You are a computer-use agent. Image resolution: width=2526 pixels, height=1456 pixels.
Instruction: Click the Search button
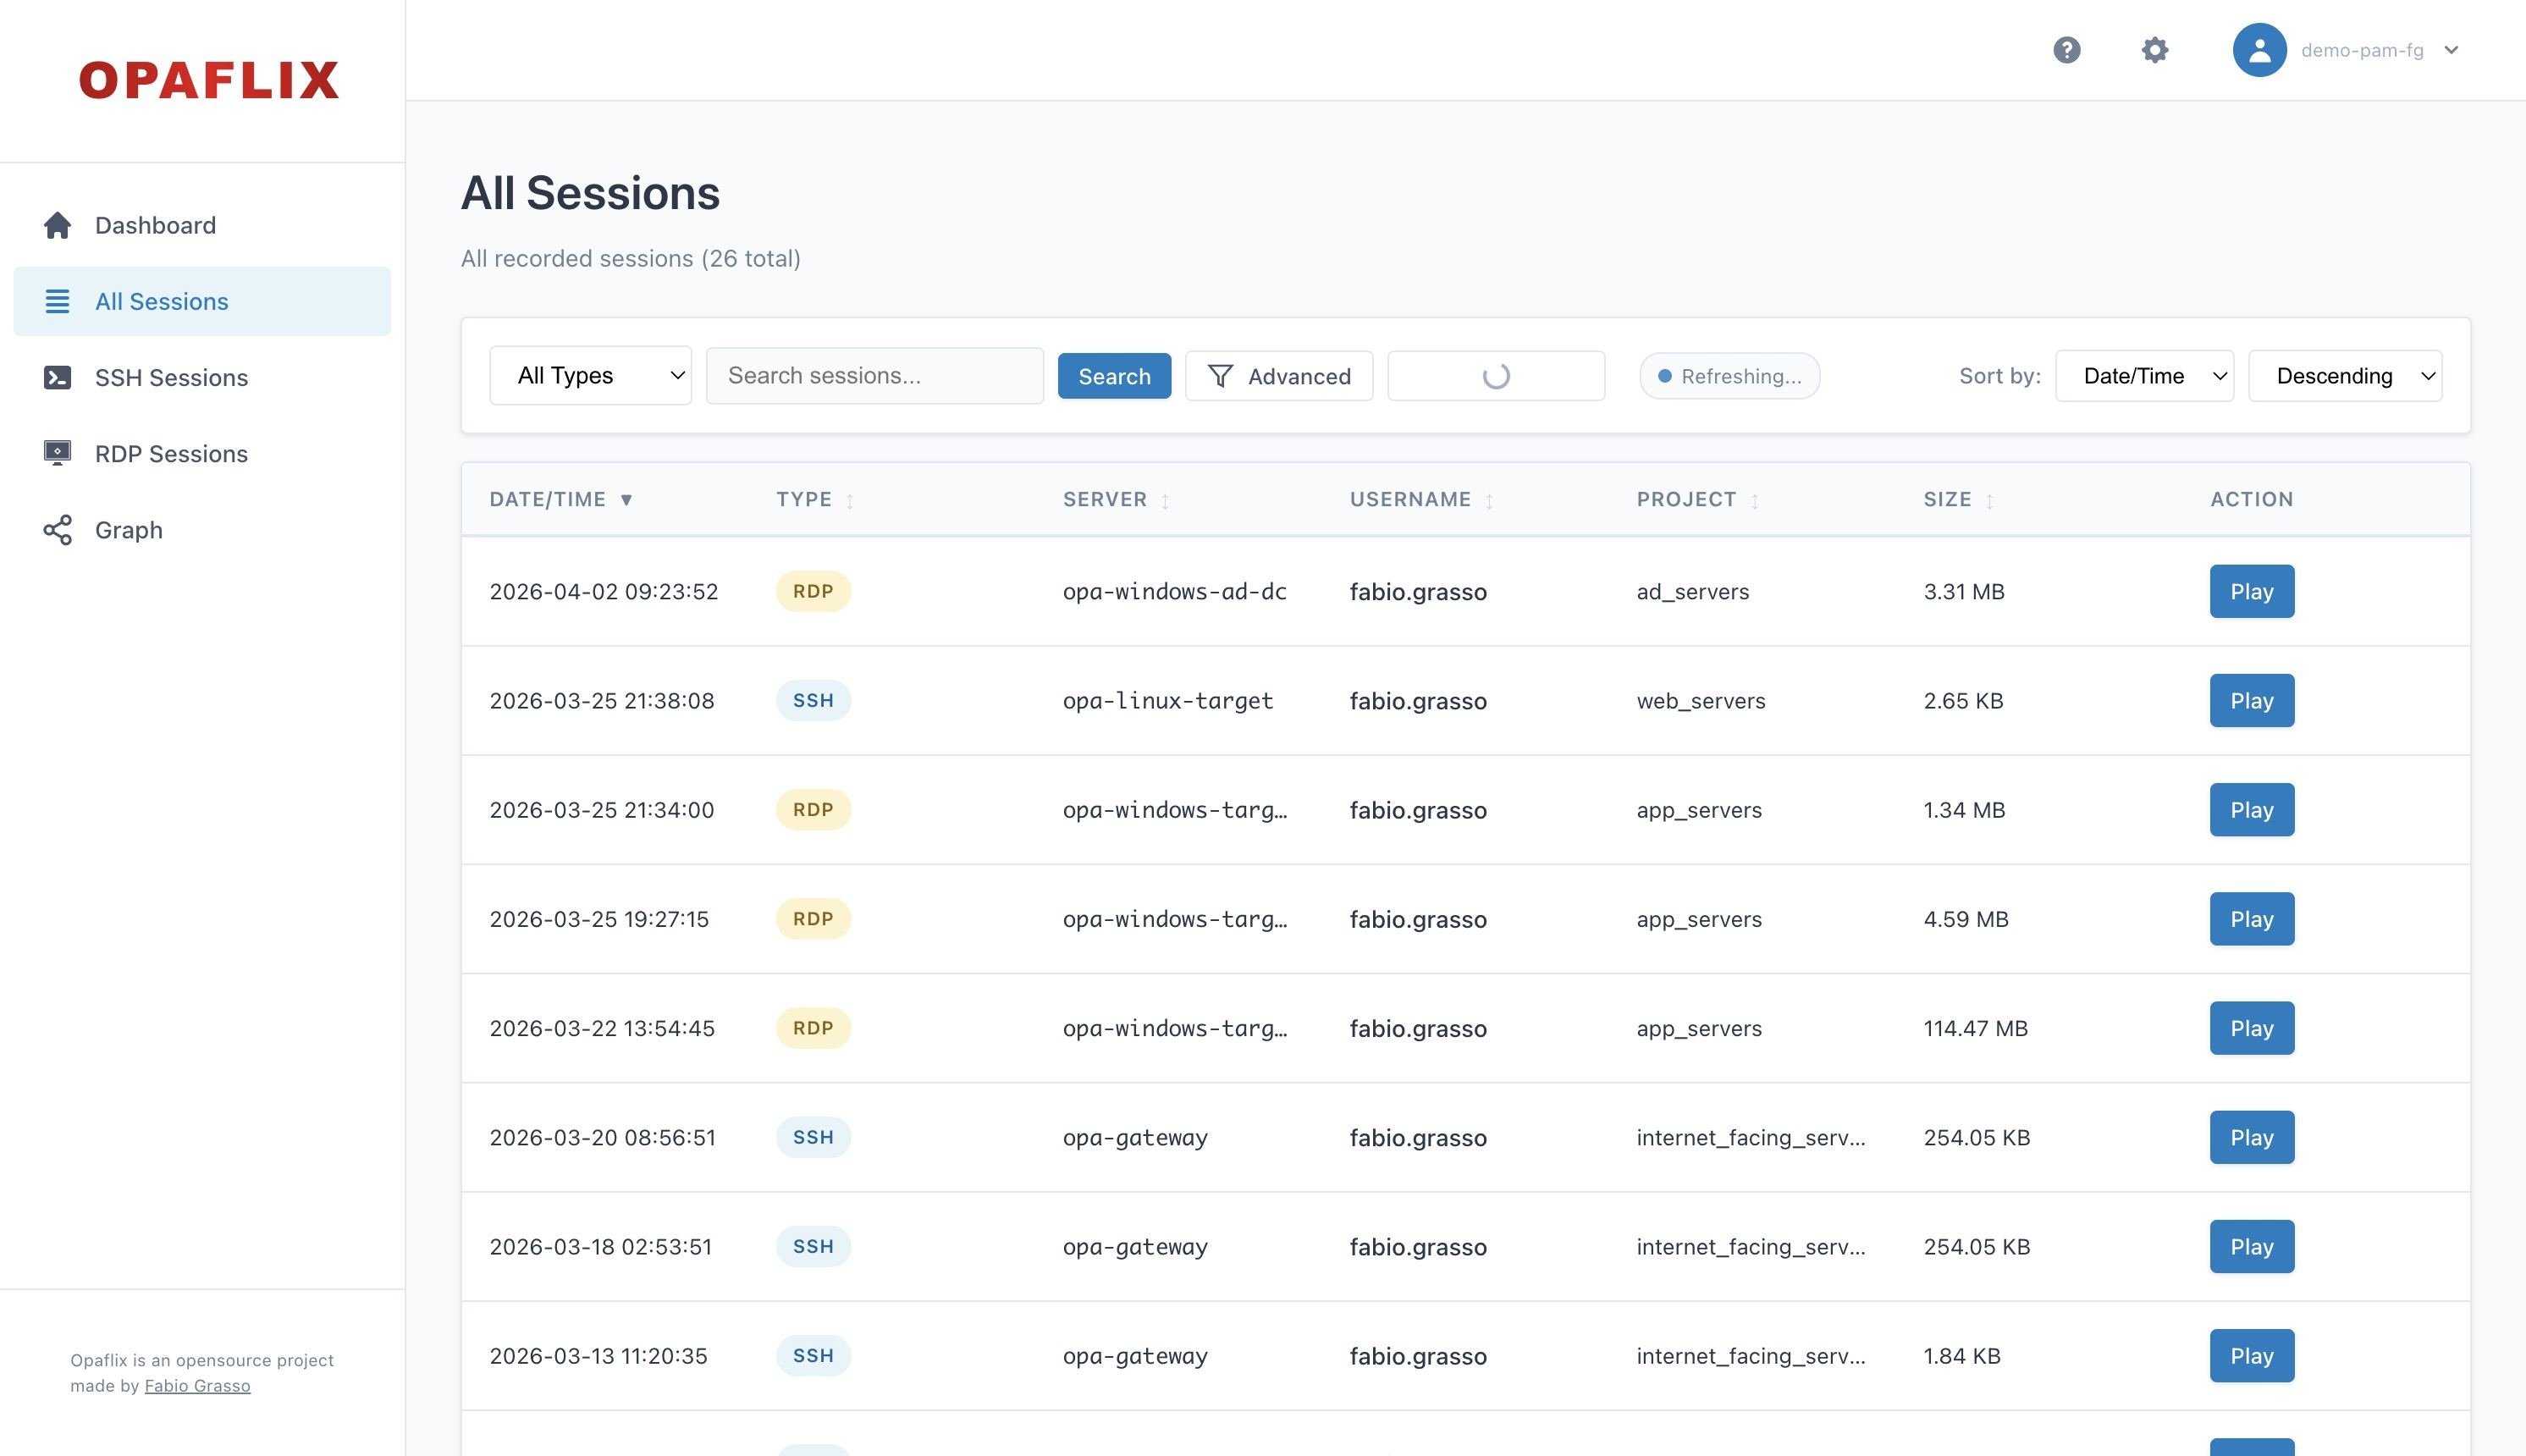(1114, 376)
